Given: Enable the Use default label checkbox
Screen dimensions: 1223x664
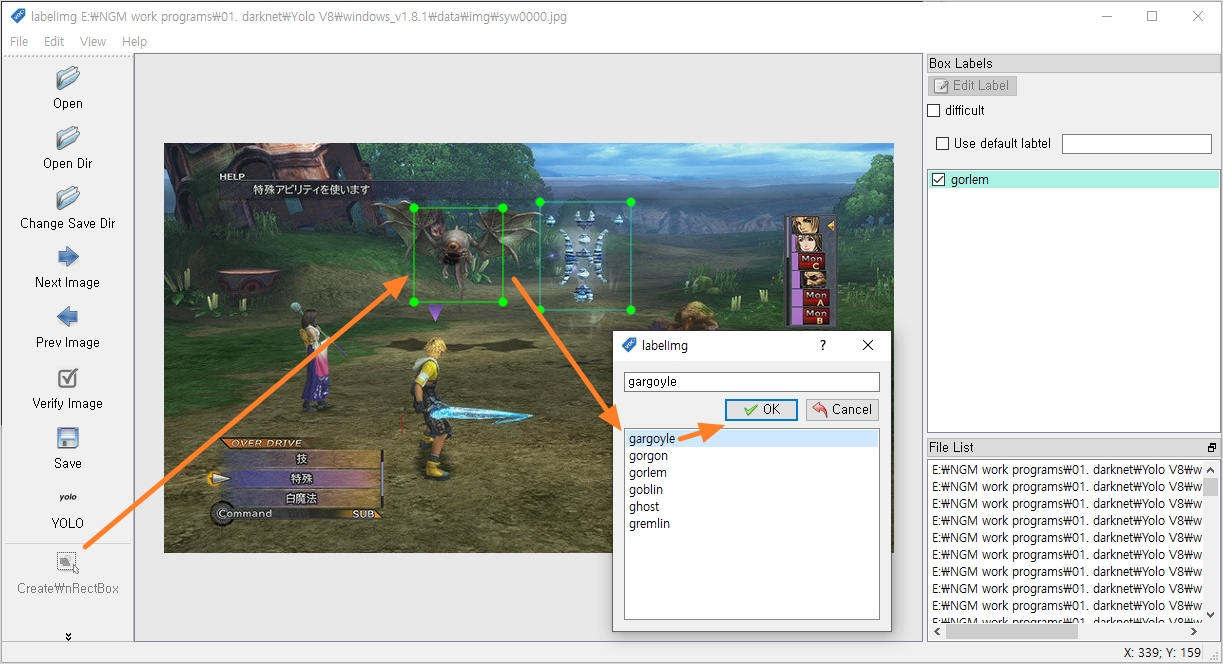Looking at the screenshot, I should coord(942,144).
